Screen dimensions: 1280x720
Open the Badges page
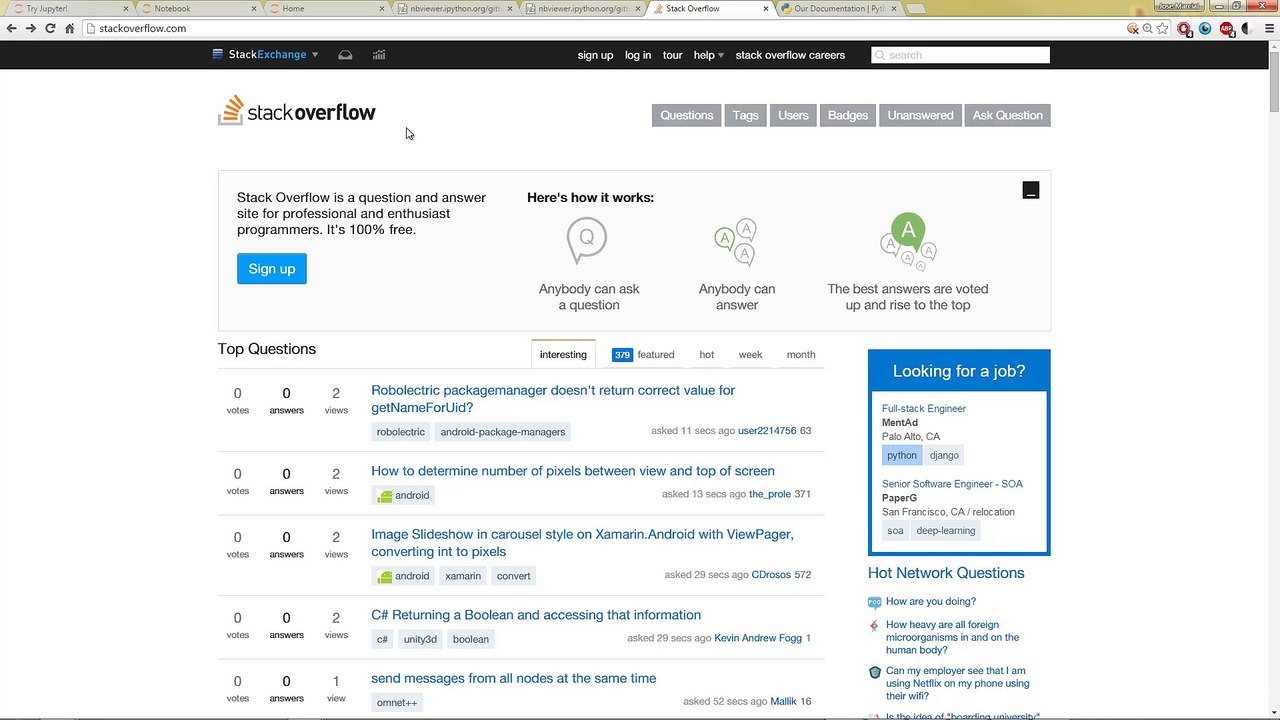tap(848, 115)
